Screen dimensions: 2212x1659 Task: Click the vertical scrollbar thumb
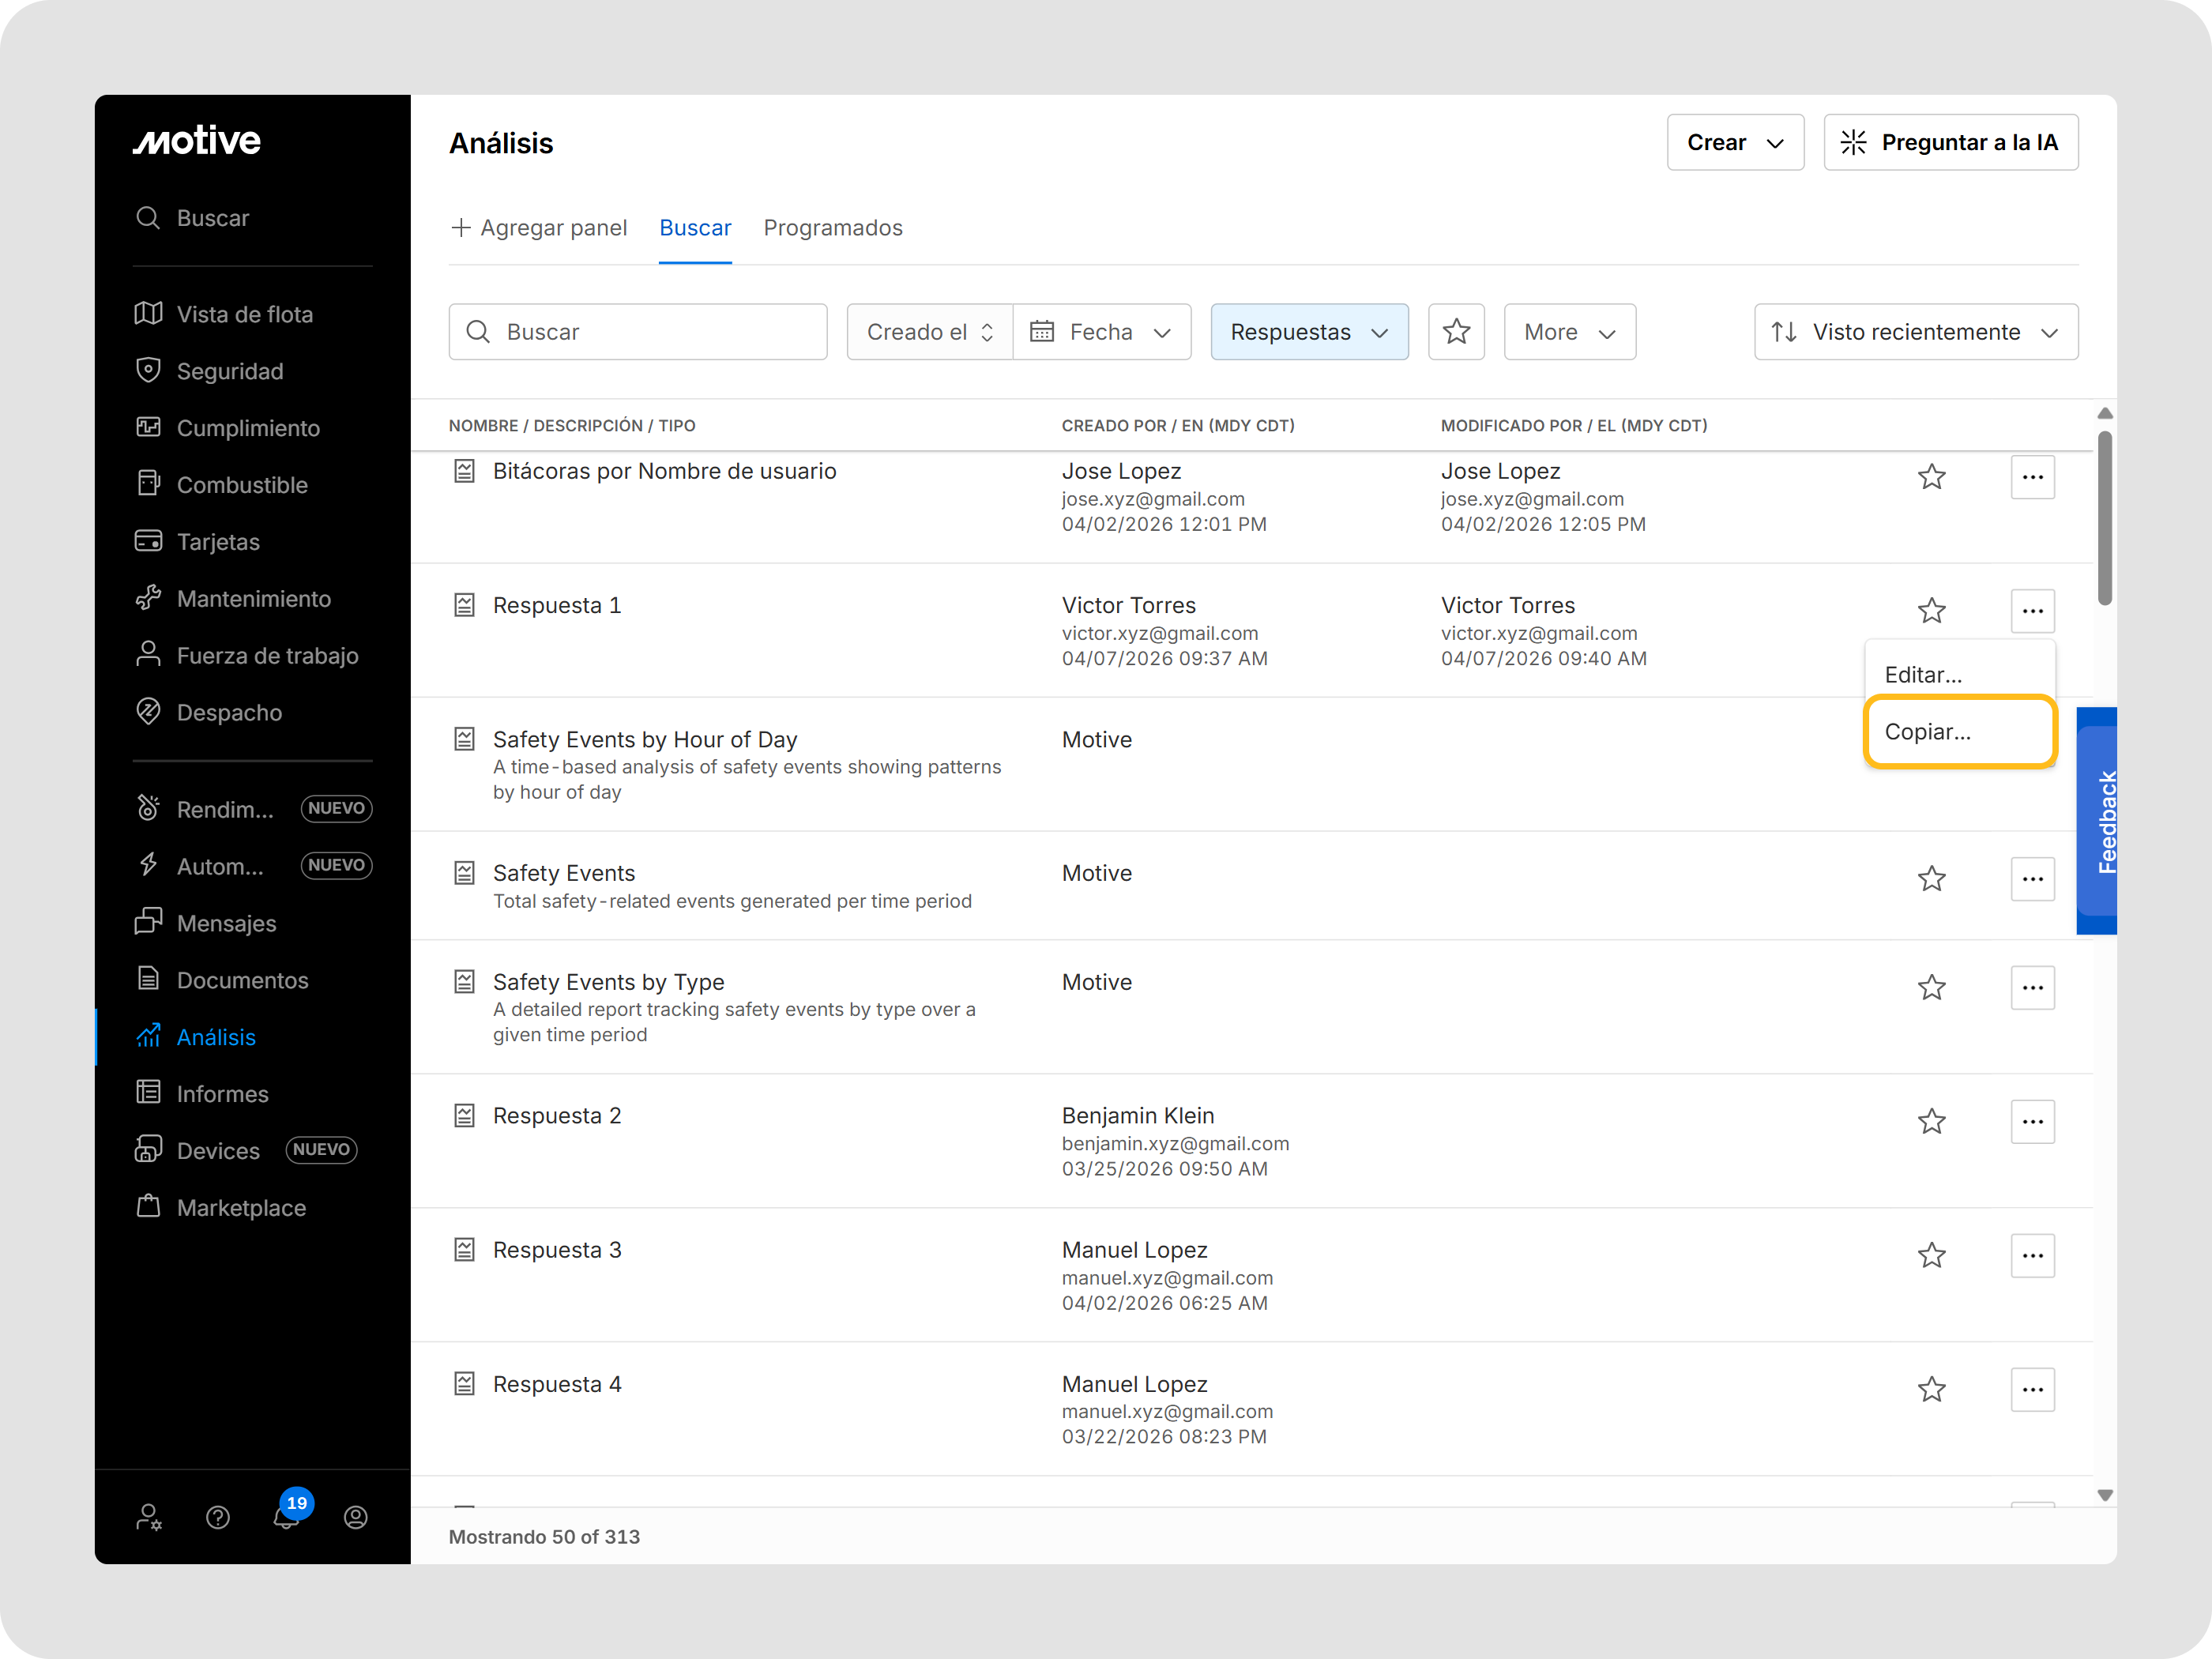click(x=2104, y=518)
